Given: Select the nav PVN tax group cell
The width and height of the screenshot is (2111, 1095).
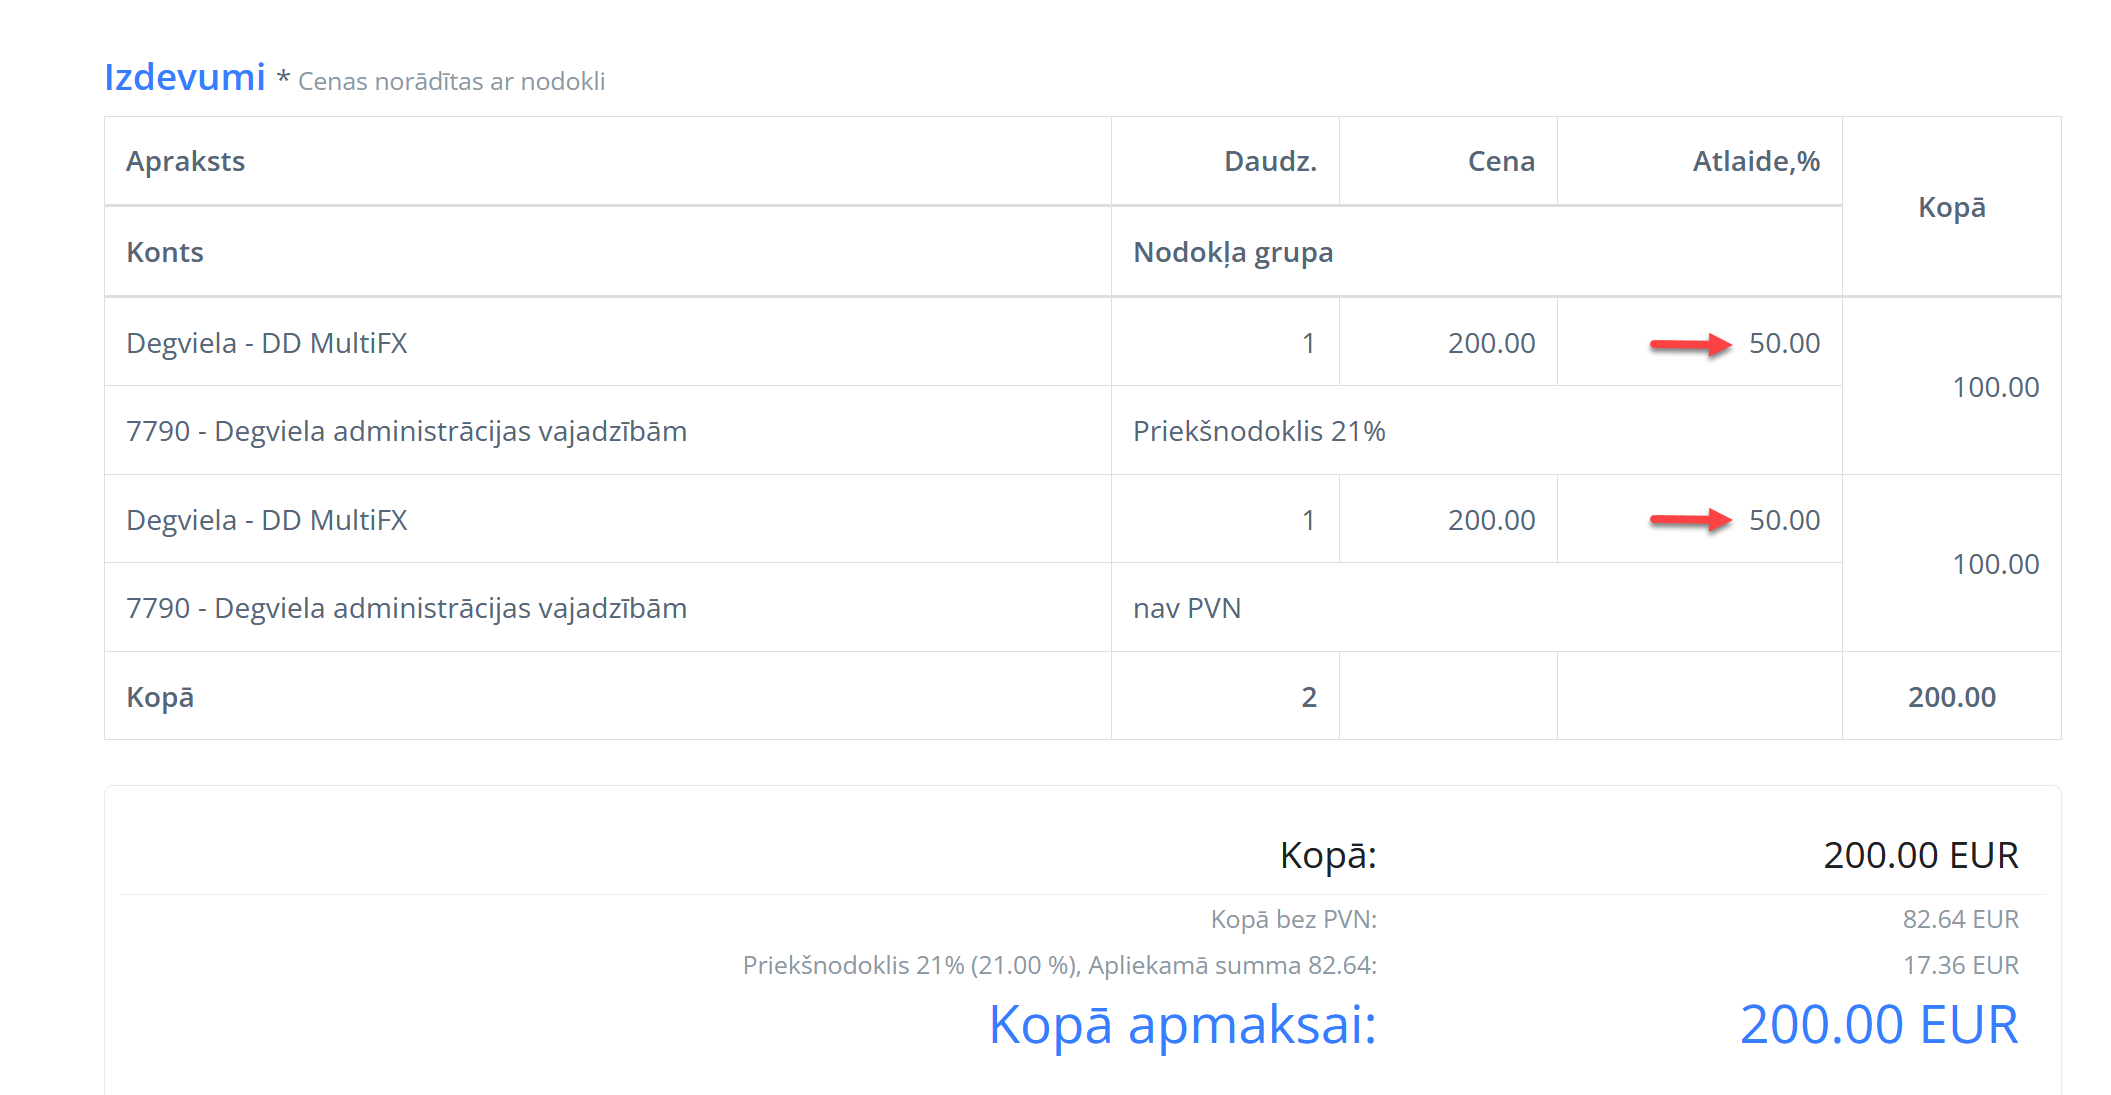Looking at the screenshot, I should point(1187,609).
